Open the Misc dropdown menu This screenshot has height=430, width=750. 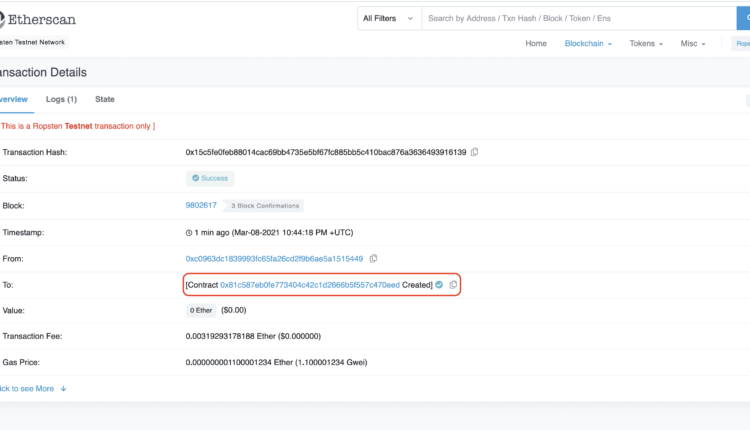(693, 44)
